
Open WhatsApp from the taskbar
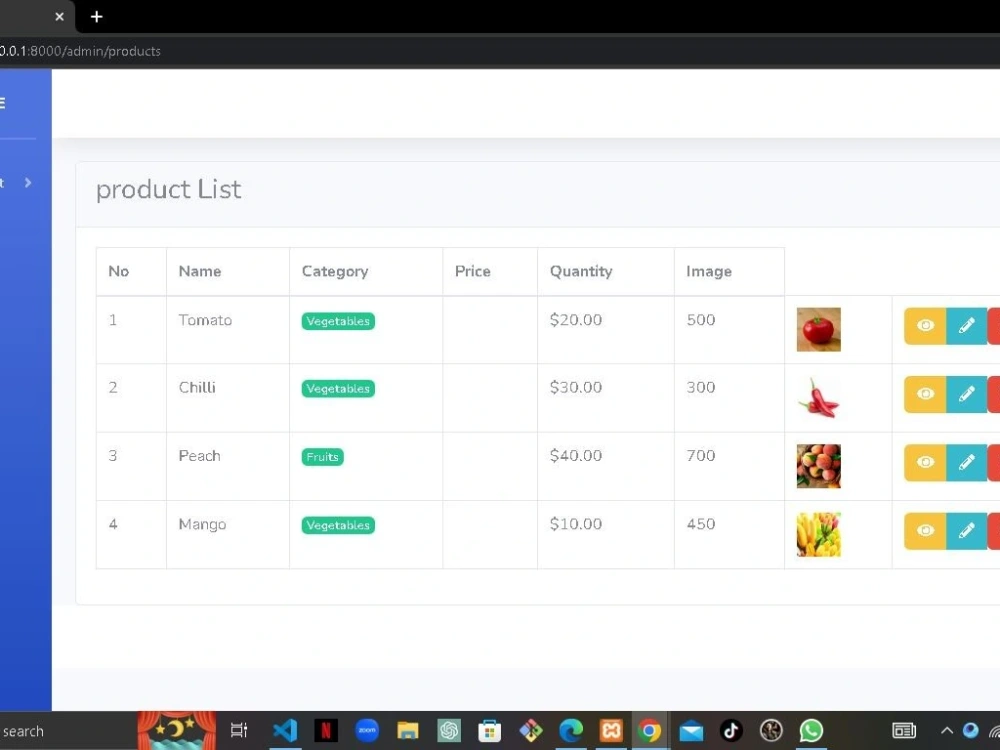coord(811,730)
